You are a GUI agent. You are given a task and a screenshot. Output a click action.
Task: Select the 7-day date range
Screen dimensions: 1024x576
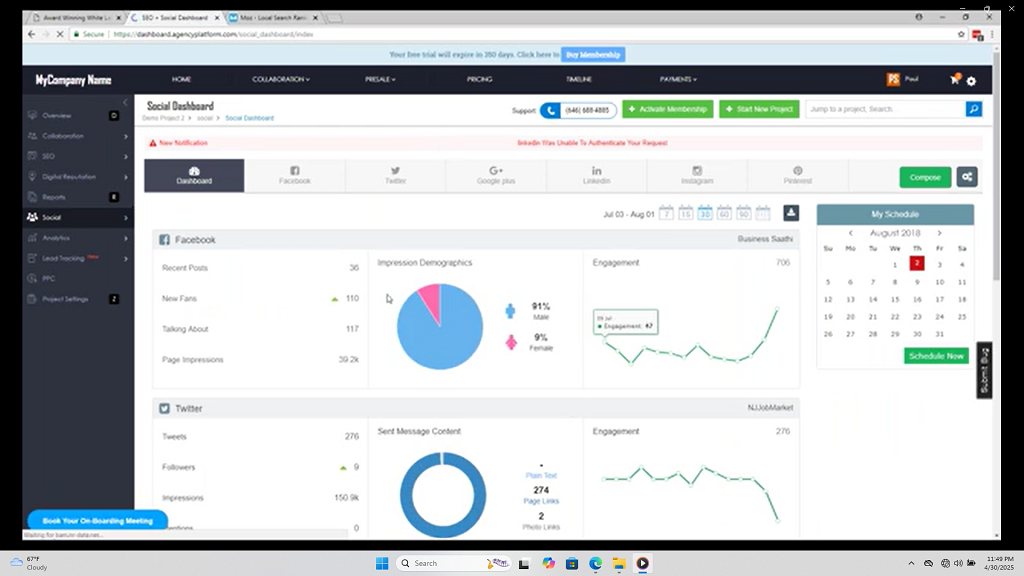666,213
